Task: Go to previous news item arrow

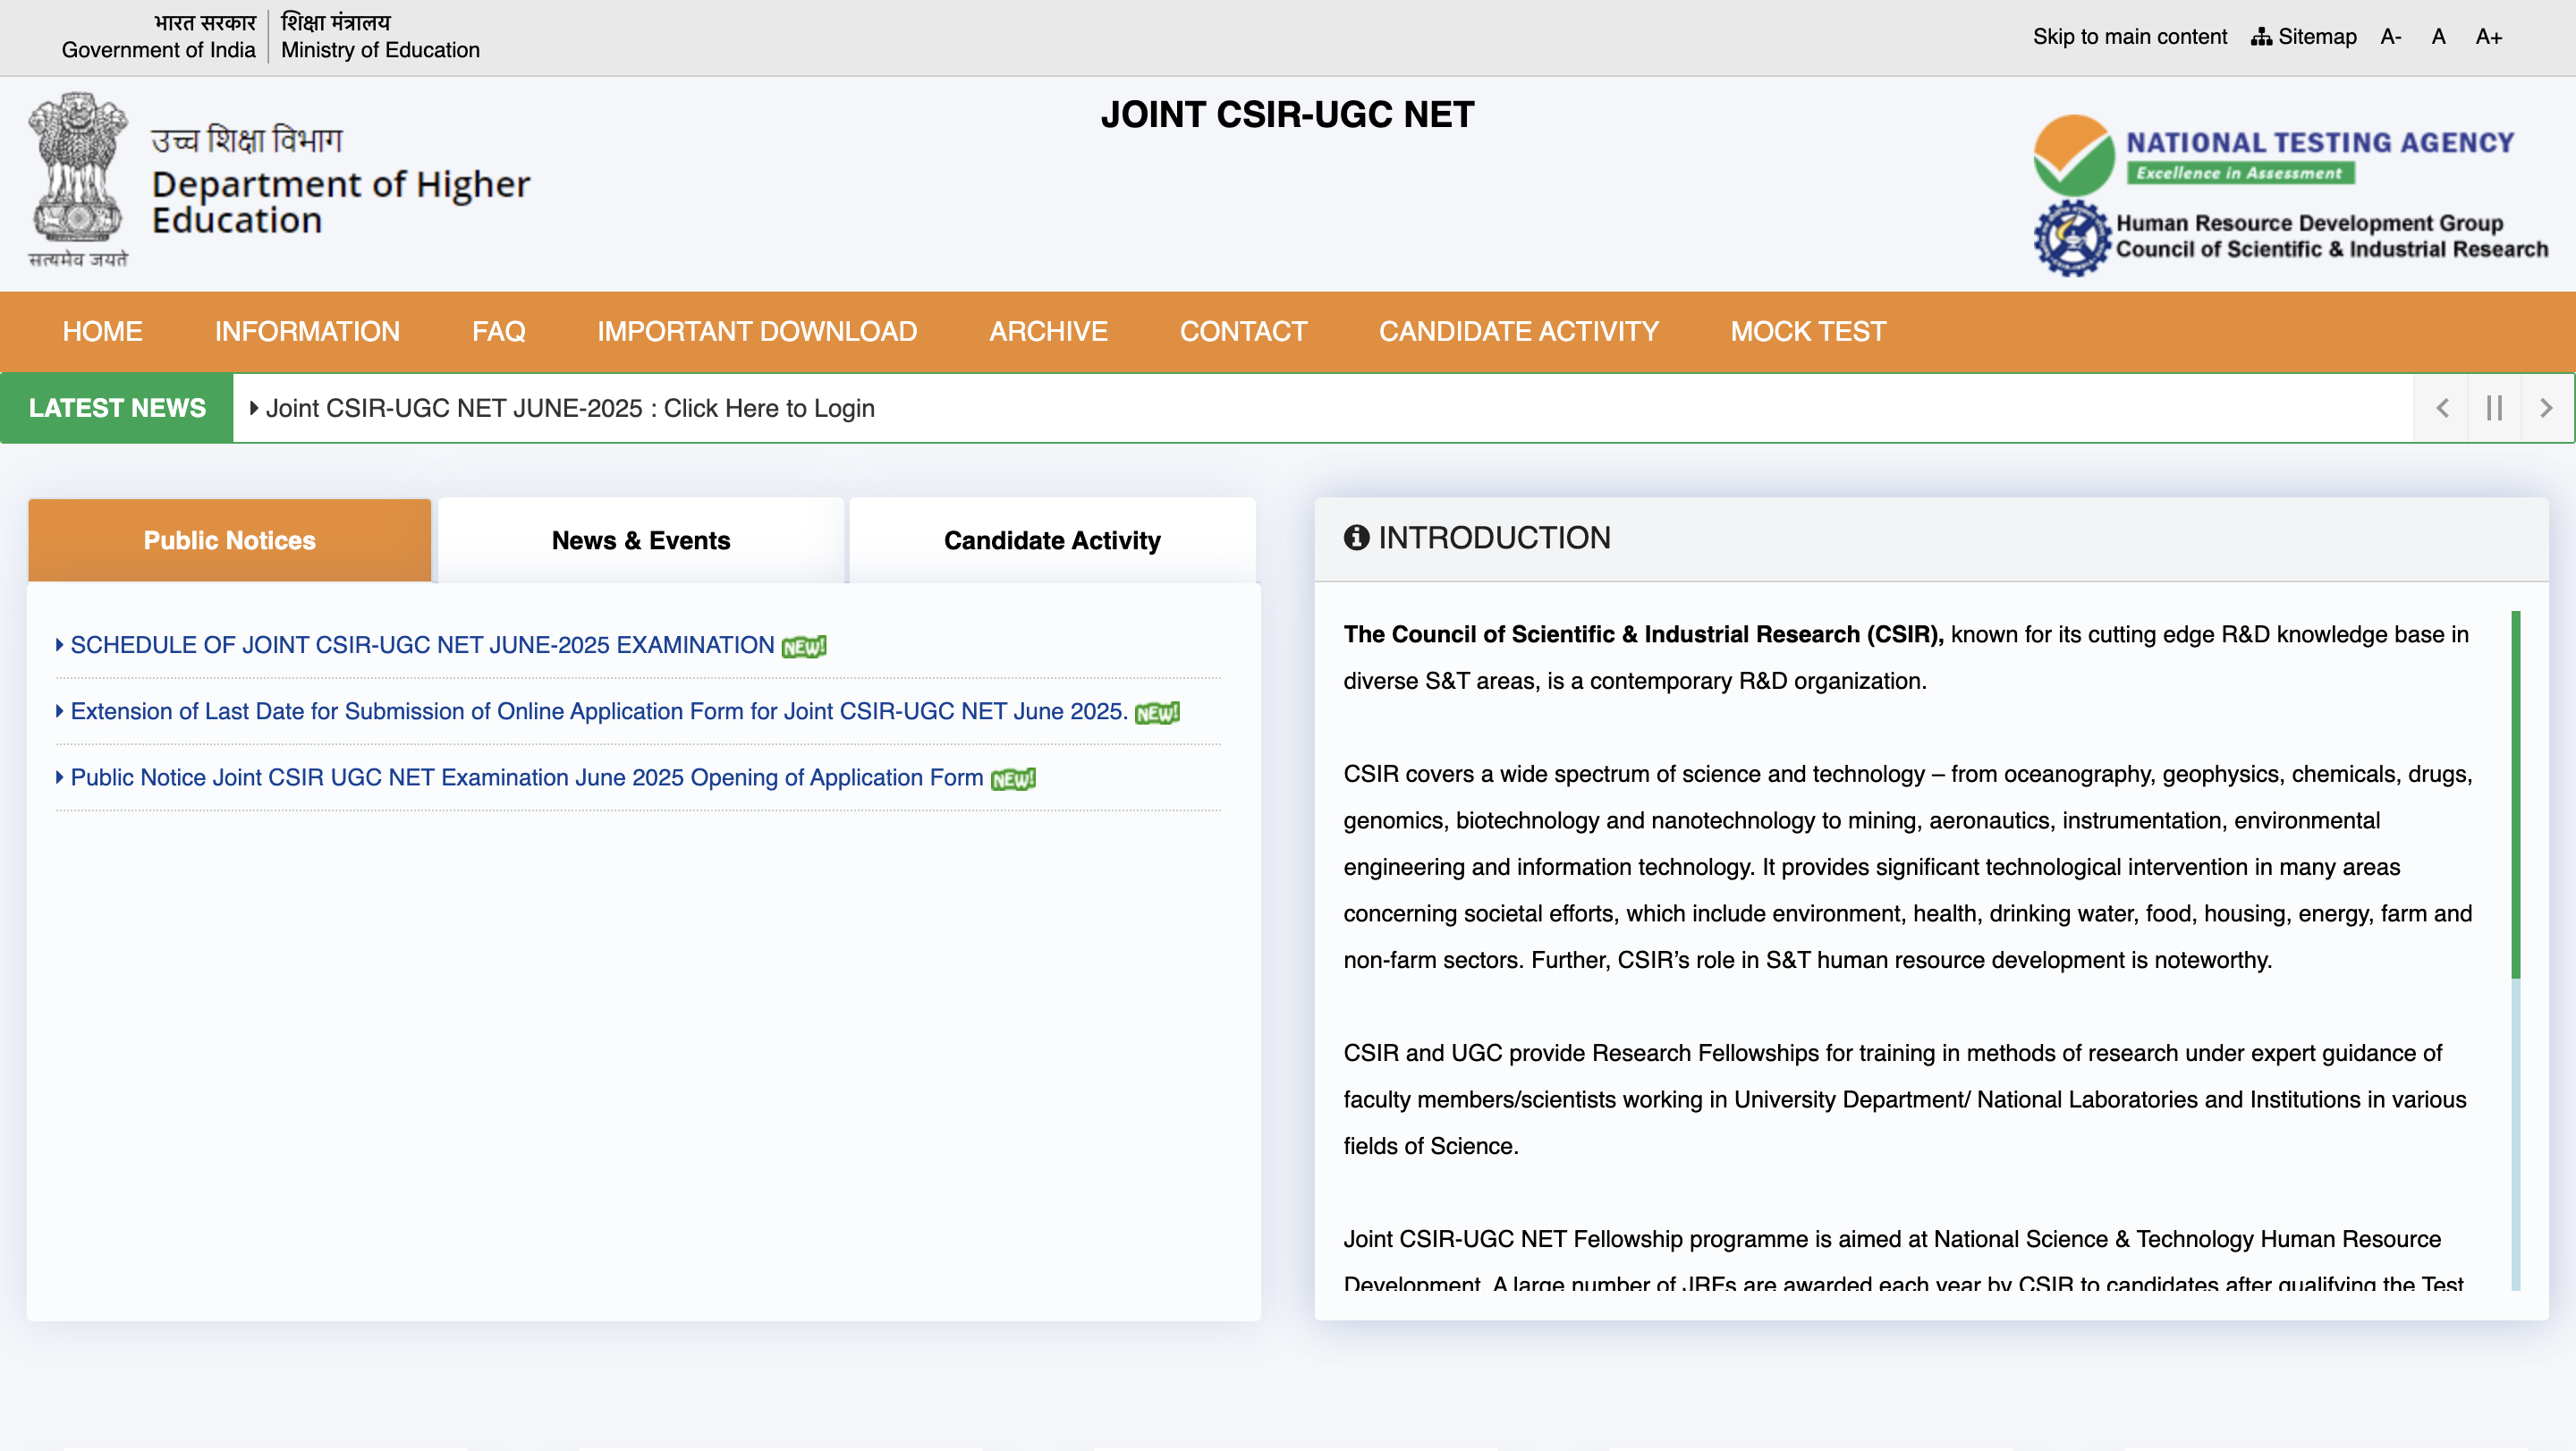Action: pos(2442,408)
